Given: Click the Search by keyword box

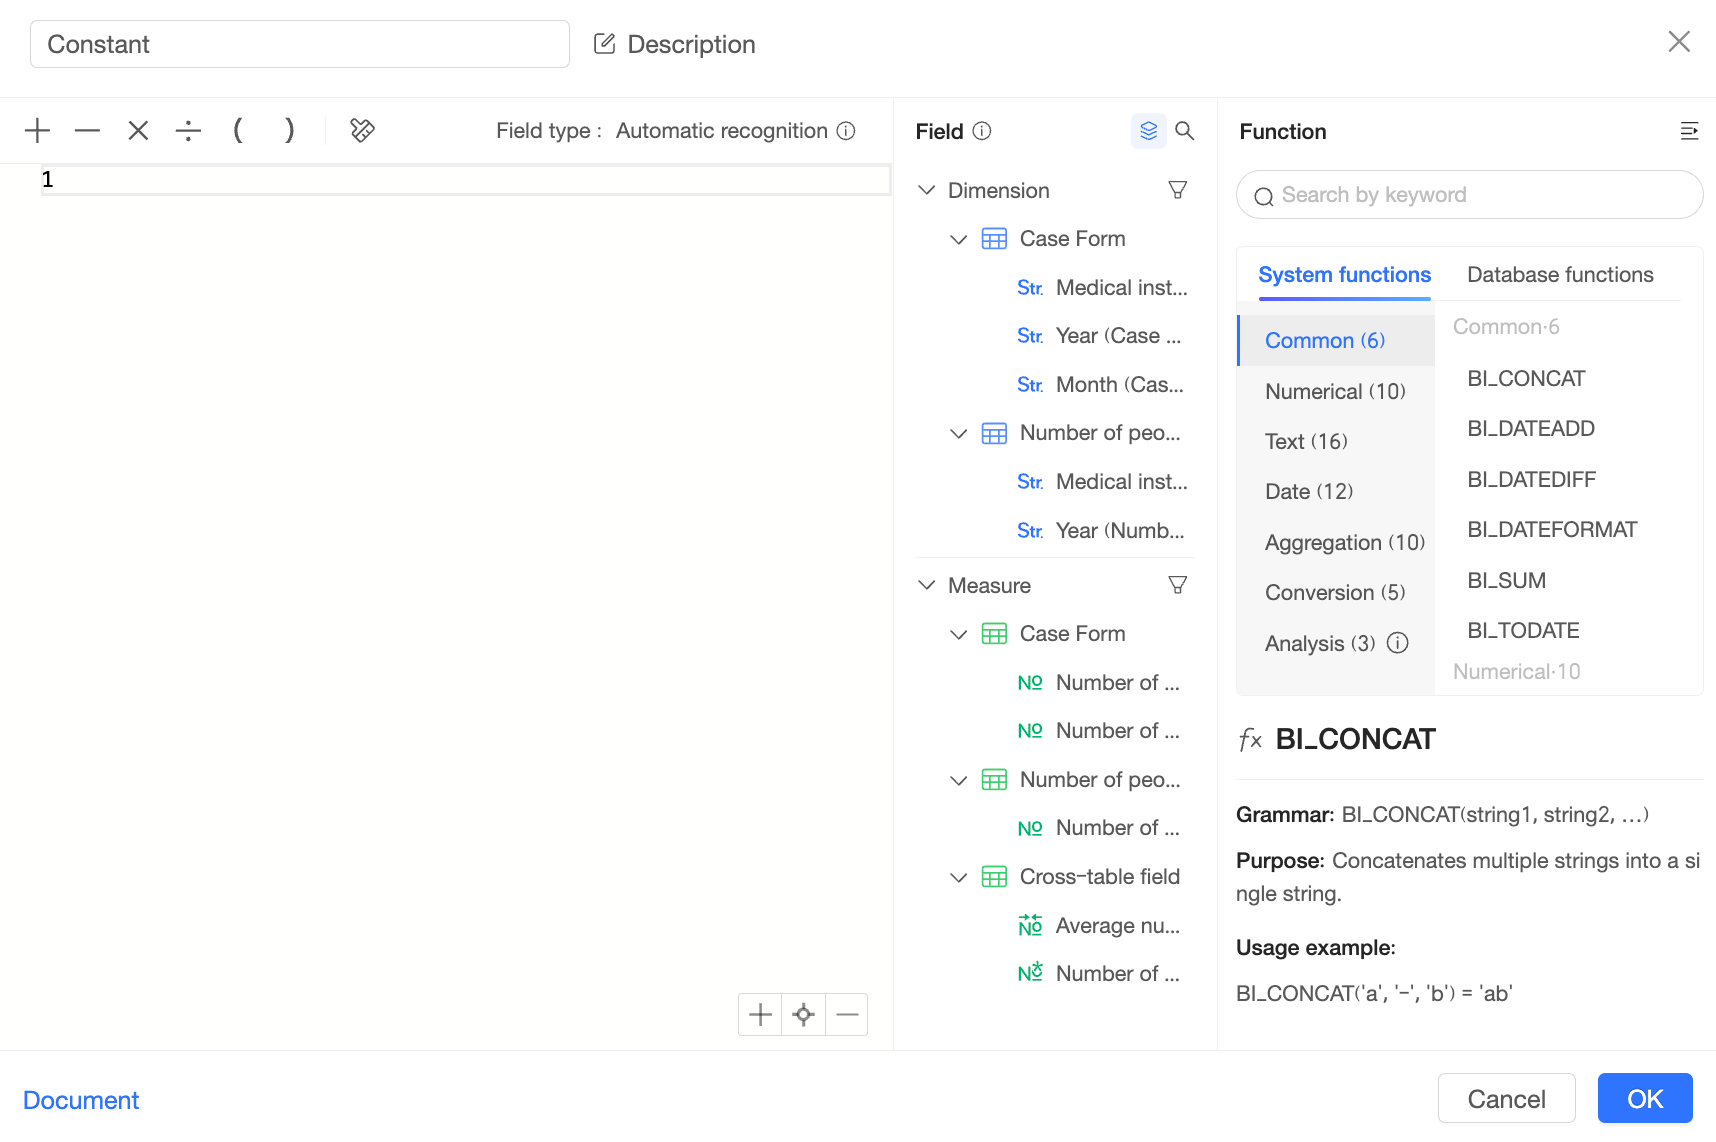Looking at the screenshot, I should [x=1469, y=195].
